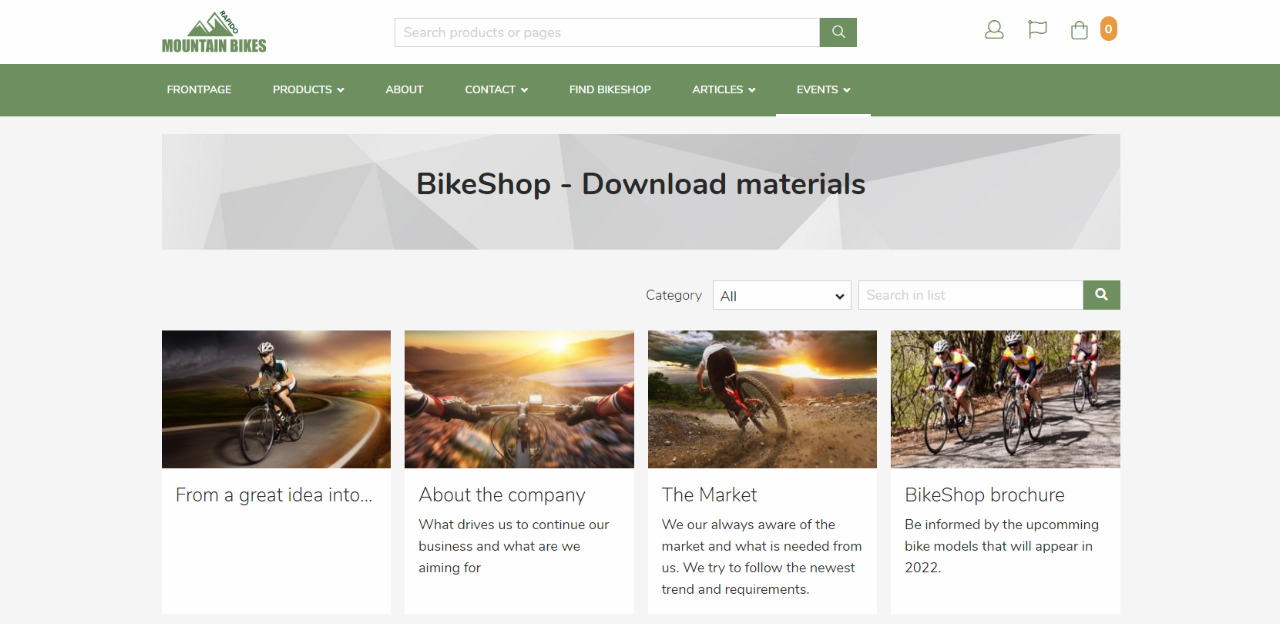
Task: Select Find Bikeshop in navigation
Action: pos(610,90)
